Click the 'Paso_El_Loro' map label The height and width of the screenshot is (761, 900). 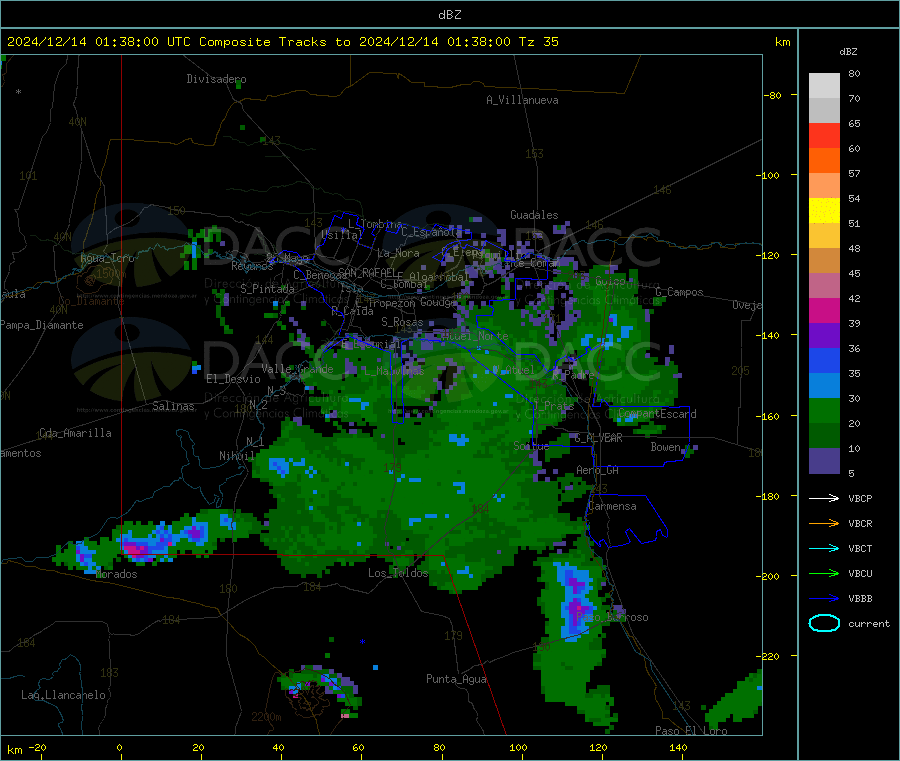click(691, 731)
